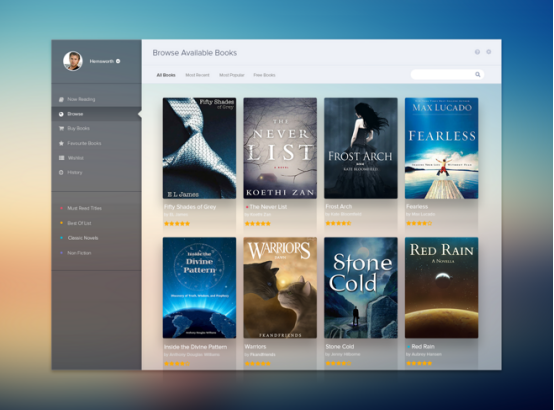This screenshot has height=410, width=554.
Task: Open the Now Reading sidebar icon
Action: [61, 99]
